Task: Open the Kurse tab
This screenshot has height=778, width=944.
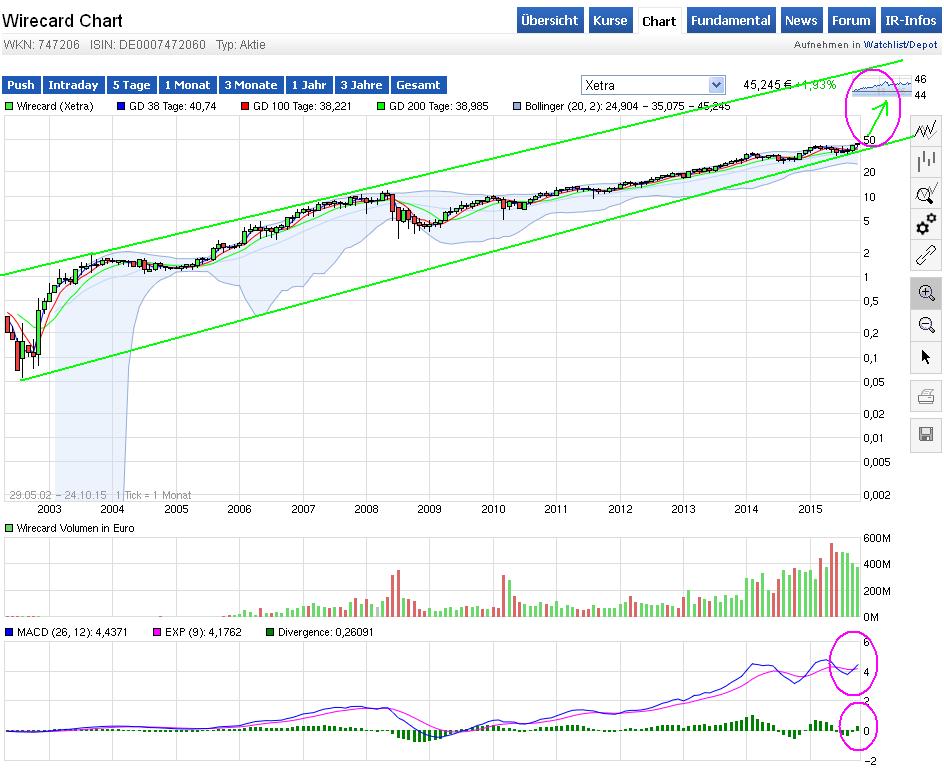Action: tap(610, 20)
